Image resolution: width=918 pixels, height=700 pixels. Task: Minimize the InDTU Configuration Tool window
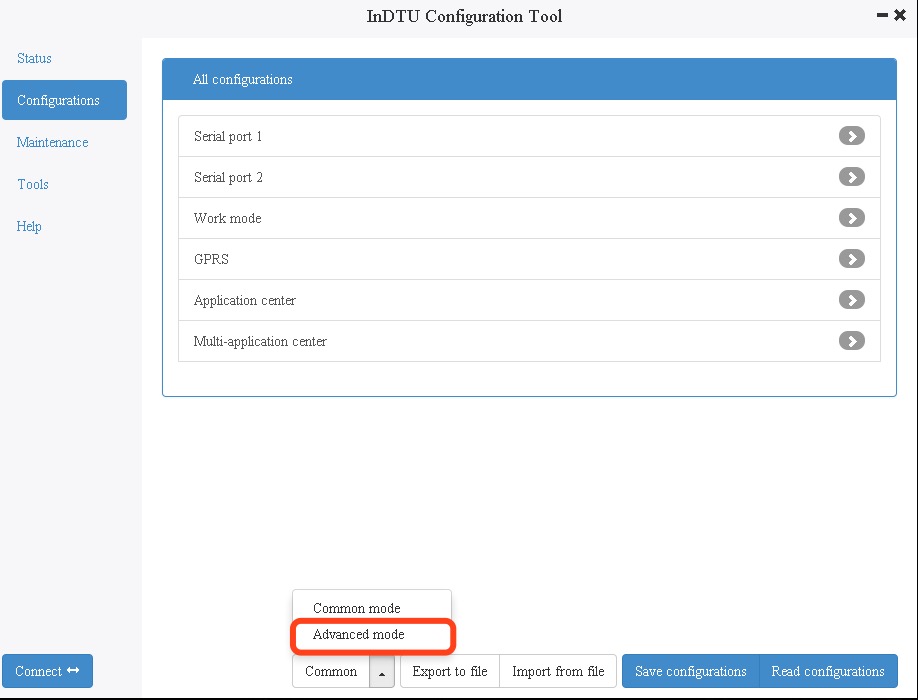coord(881,16)
